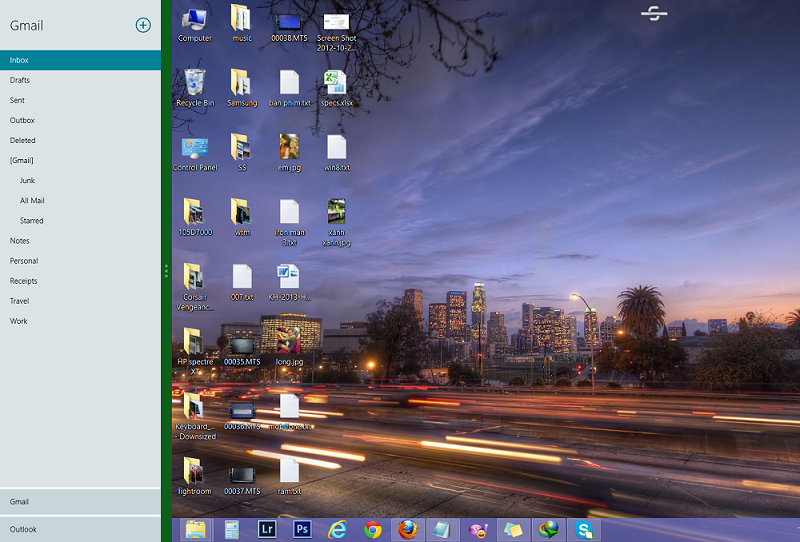Open the Work folder

pos(80,321)
